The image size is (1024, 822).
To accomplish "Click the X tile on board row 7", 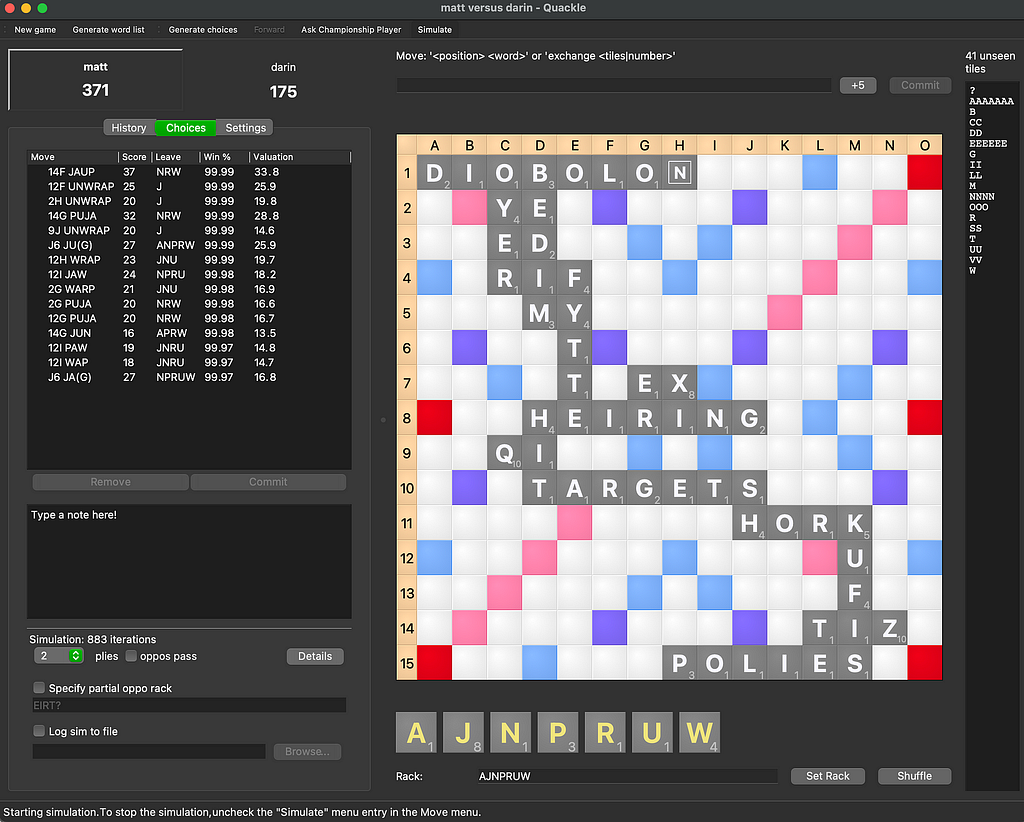I will pos(679,383).
